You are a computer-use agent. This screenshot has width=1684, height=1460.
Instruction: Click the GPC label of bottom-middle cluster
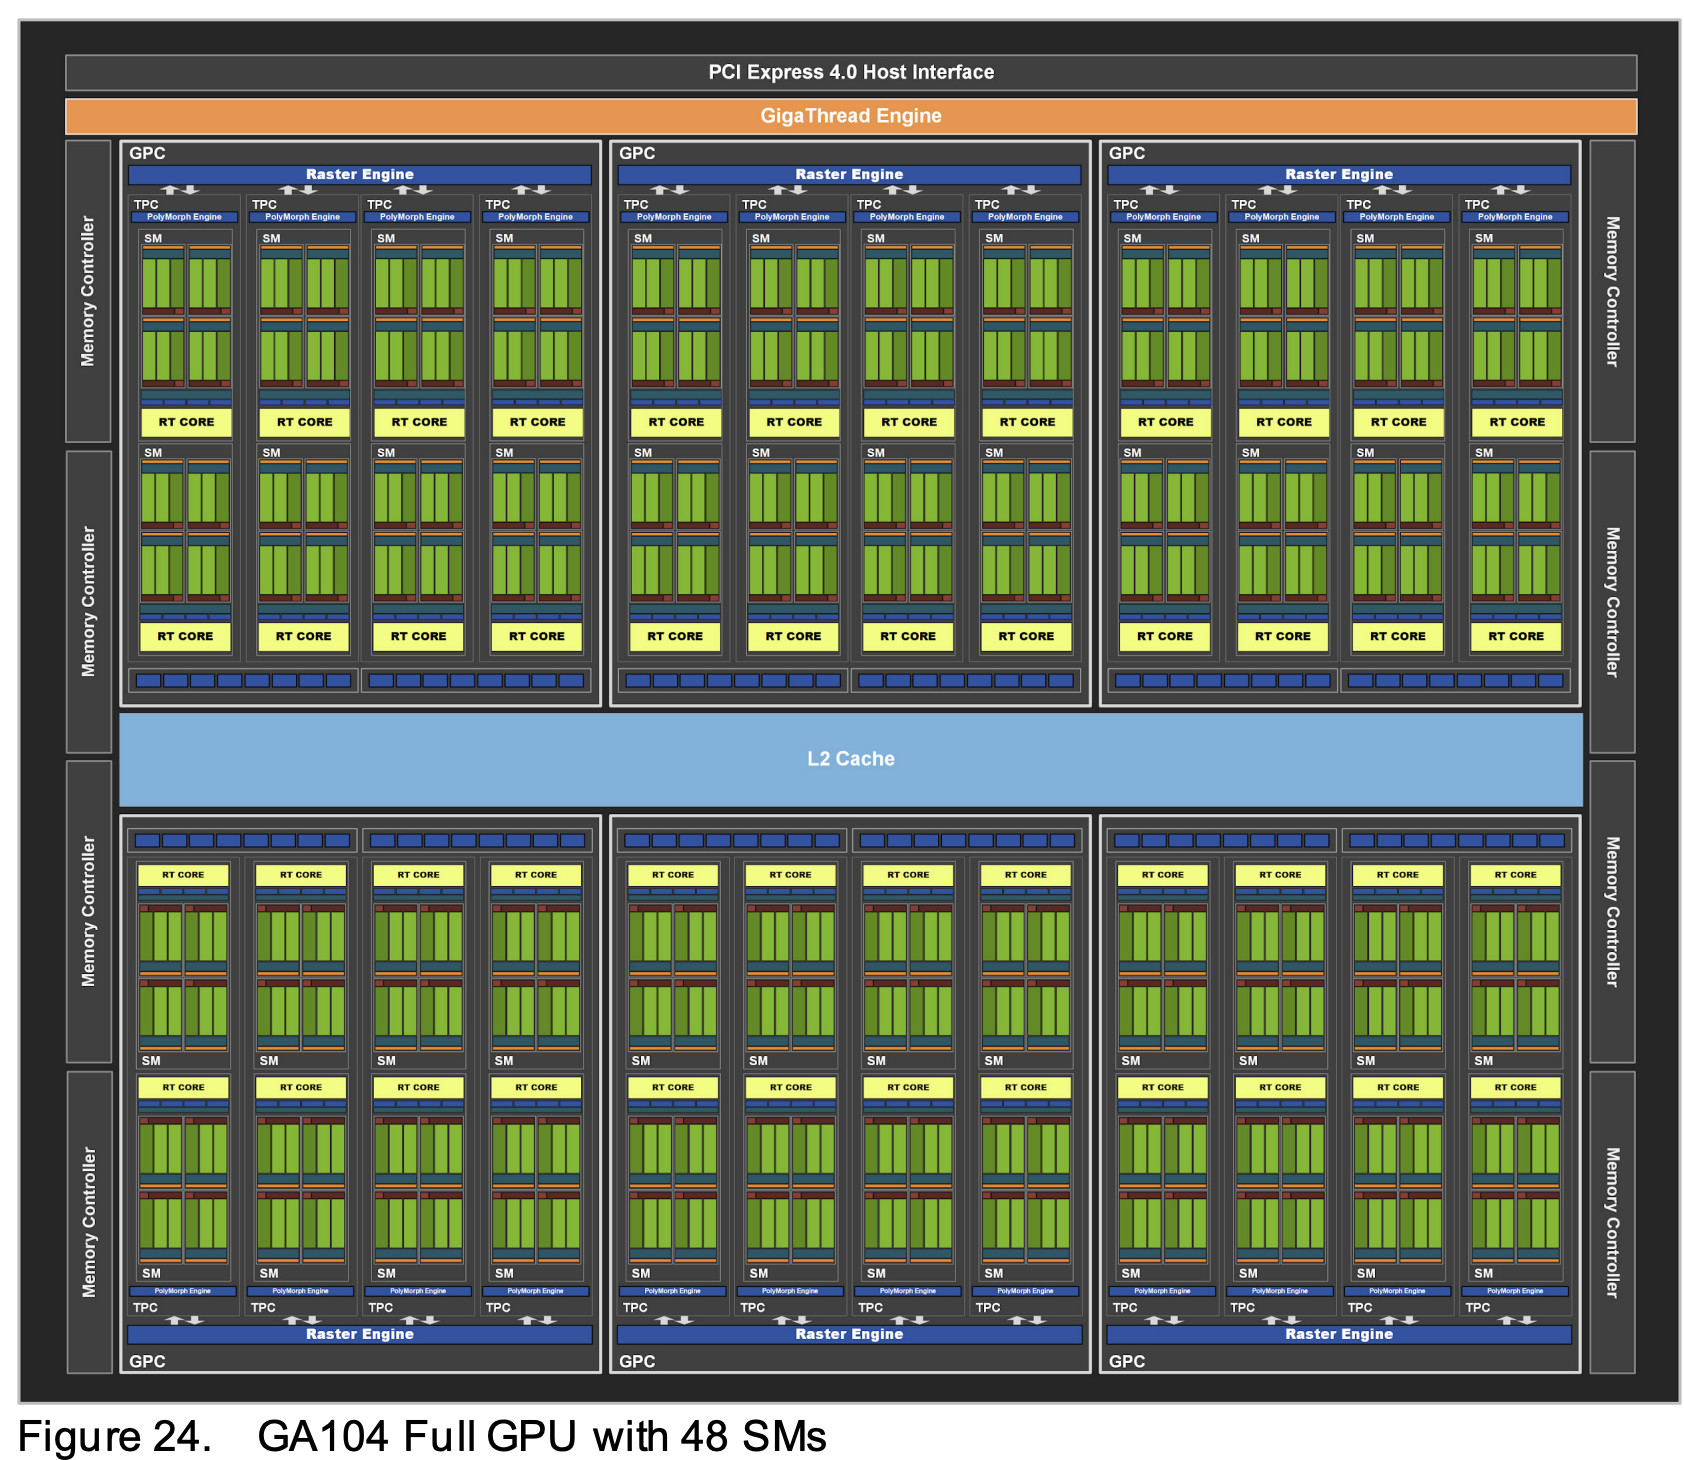(x=637, y=1361)
